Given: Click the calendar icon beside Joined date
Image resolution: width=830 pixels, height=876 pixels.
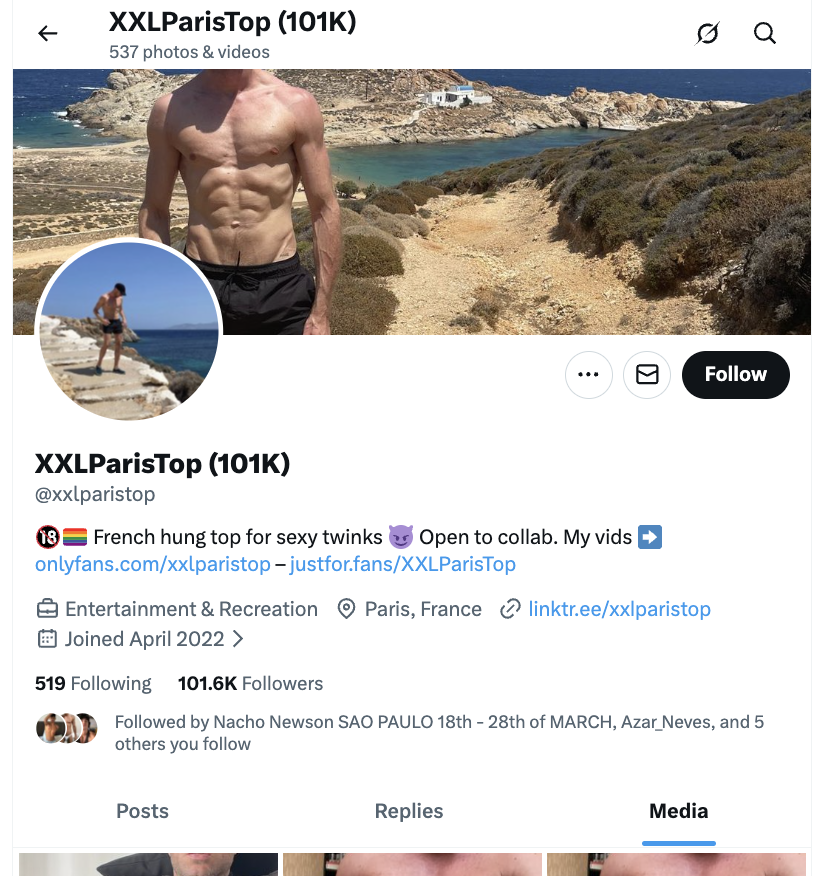Looking at the screenshot, I should [x=46, y=638].
